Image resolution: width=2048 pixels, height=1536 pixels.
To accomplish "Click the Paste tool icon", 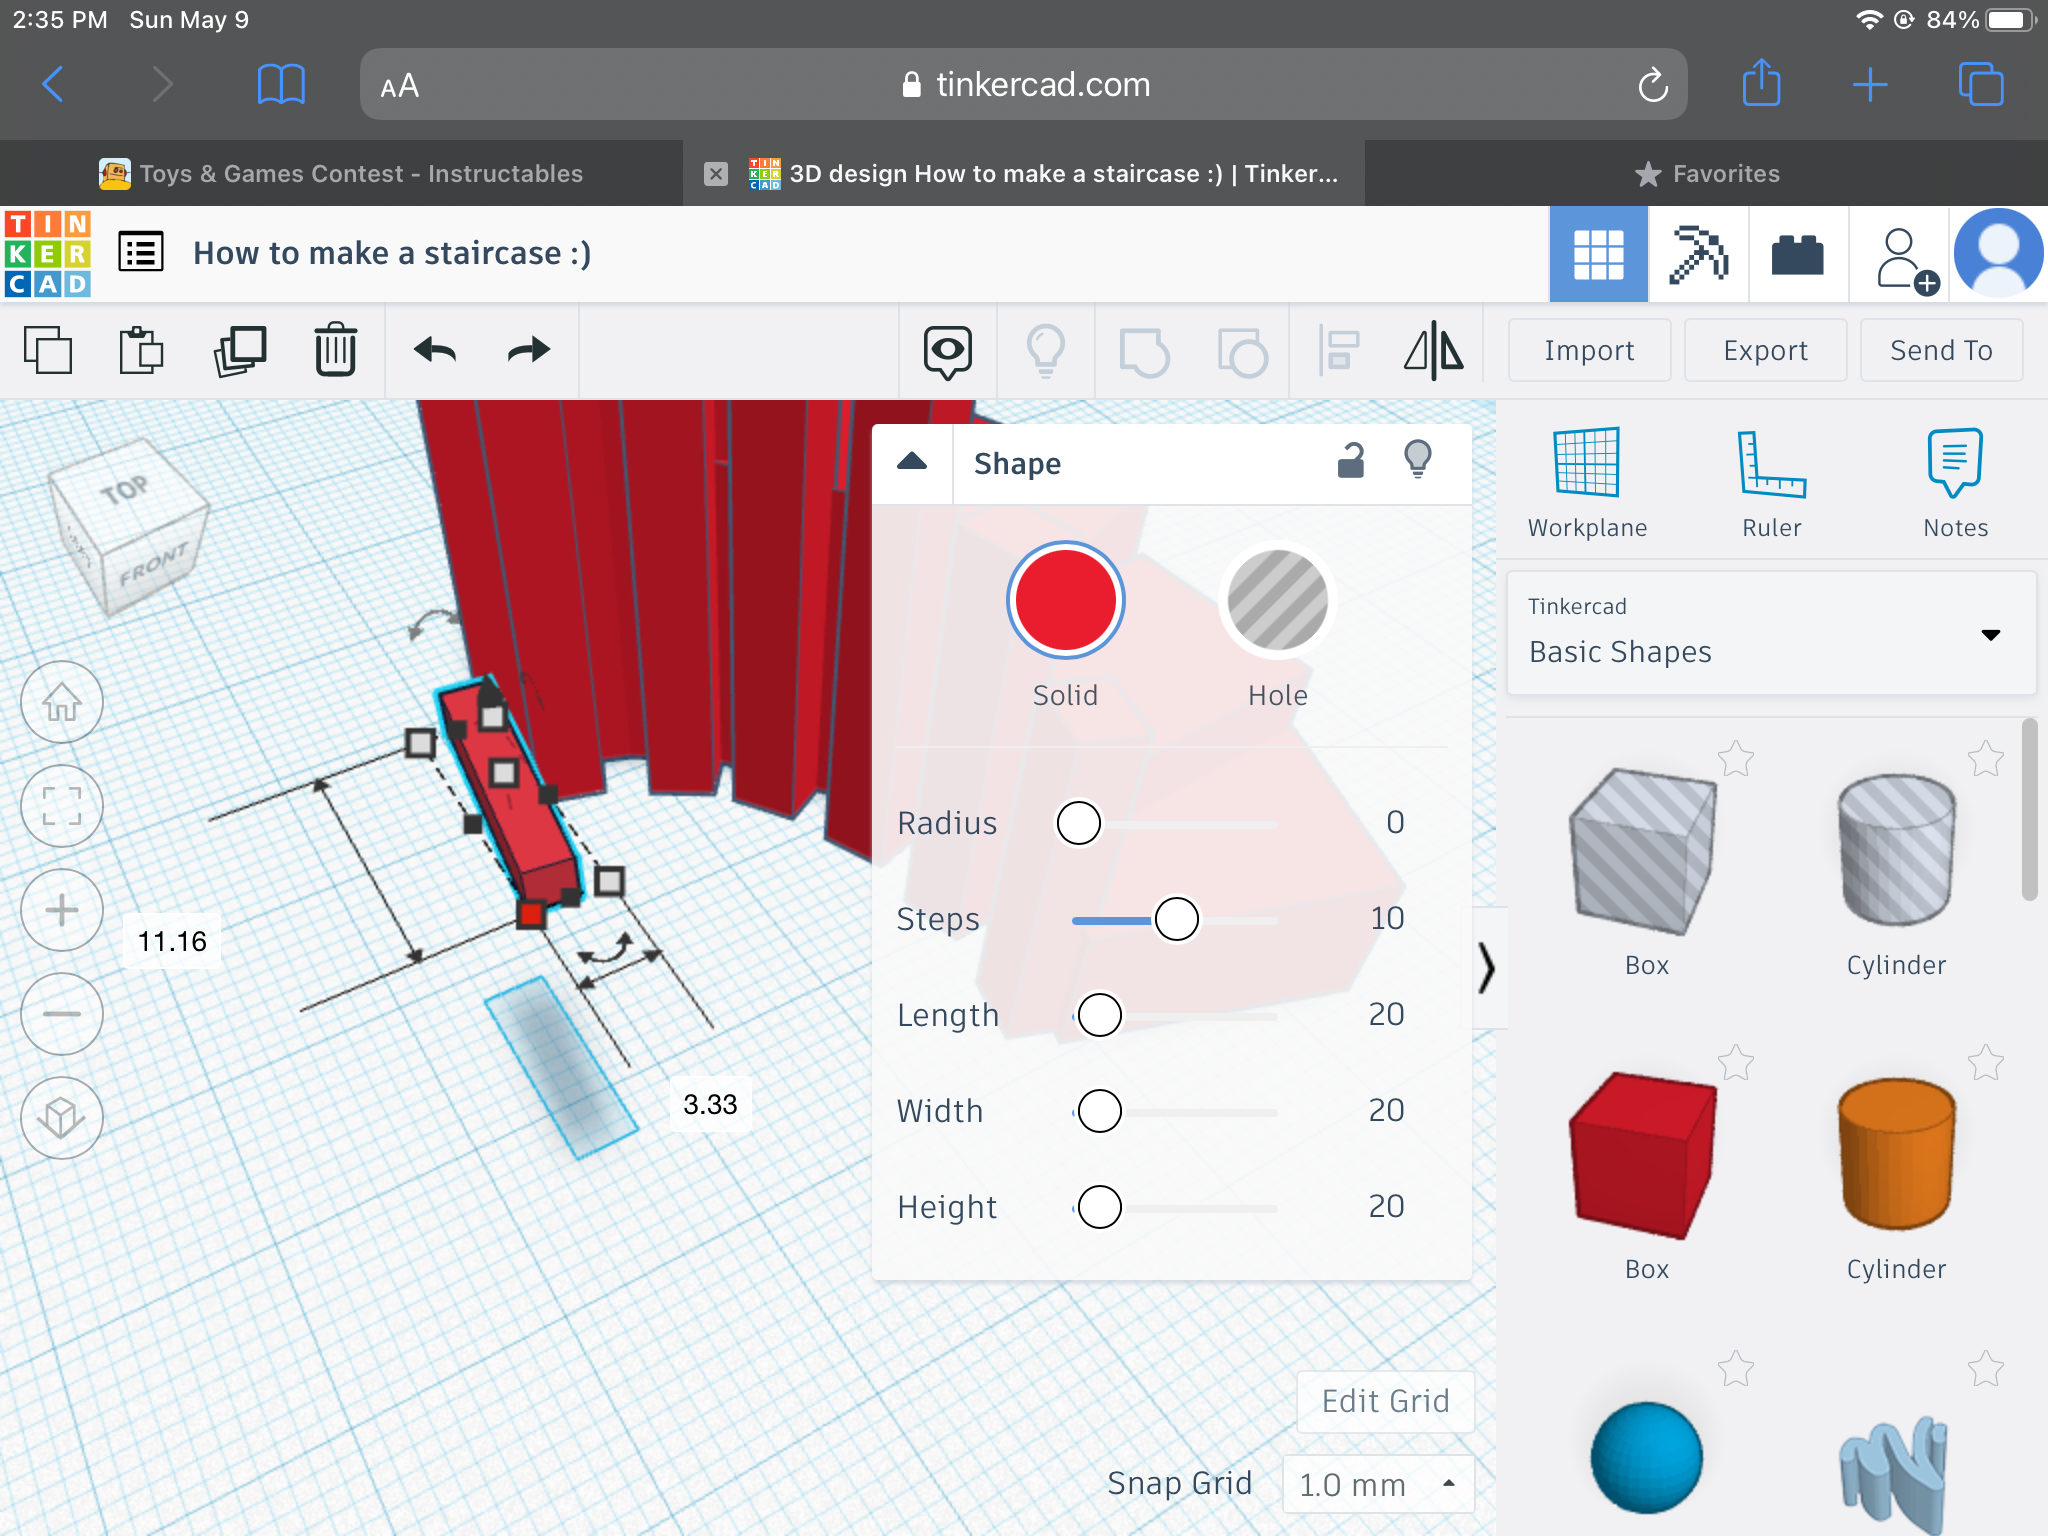I will (141, 350).
